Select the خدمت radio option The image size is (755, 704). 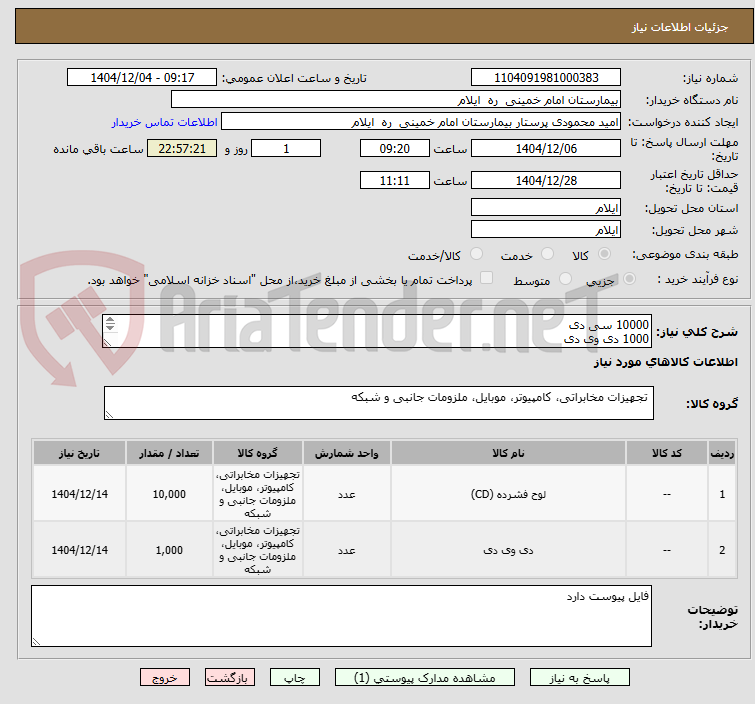tap(547, 254)
